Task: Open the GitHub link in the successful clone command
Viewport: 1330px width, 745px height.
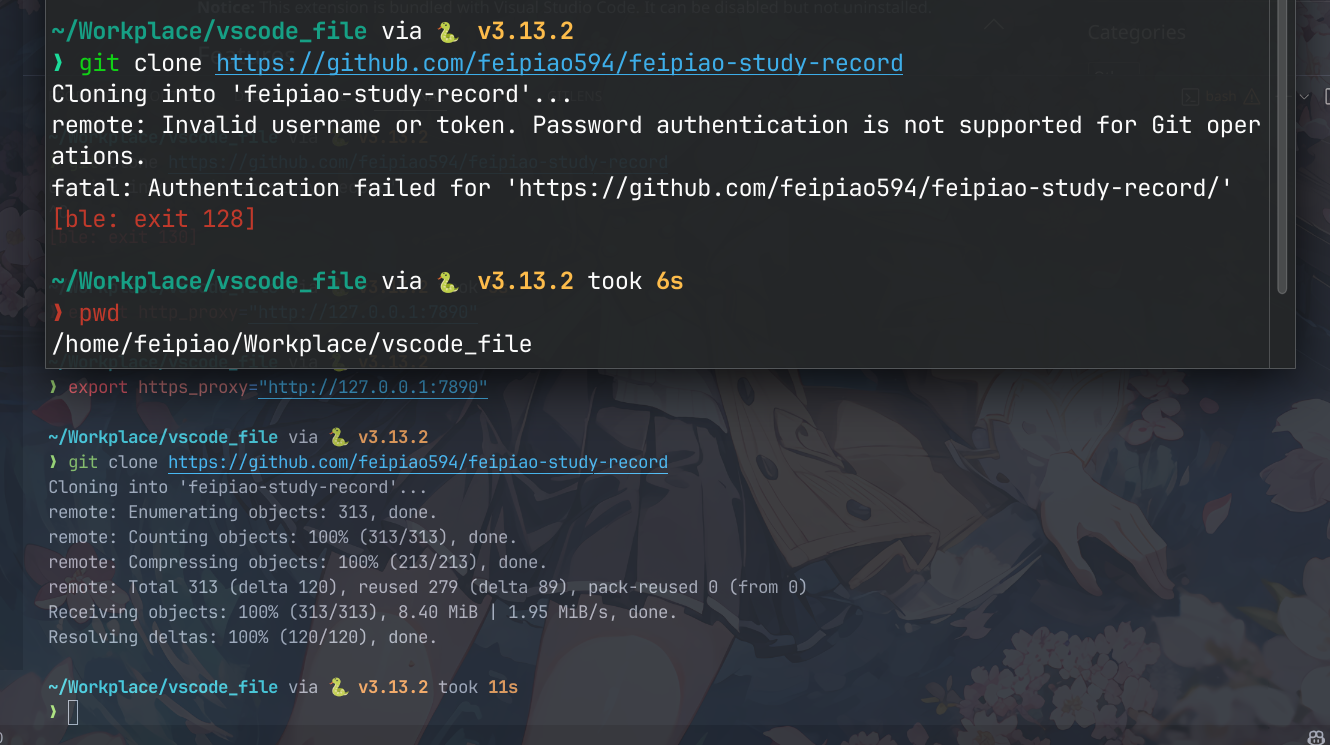Action: click(417, 462)
